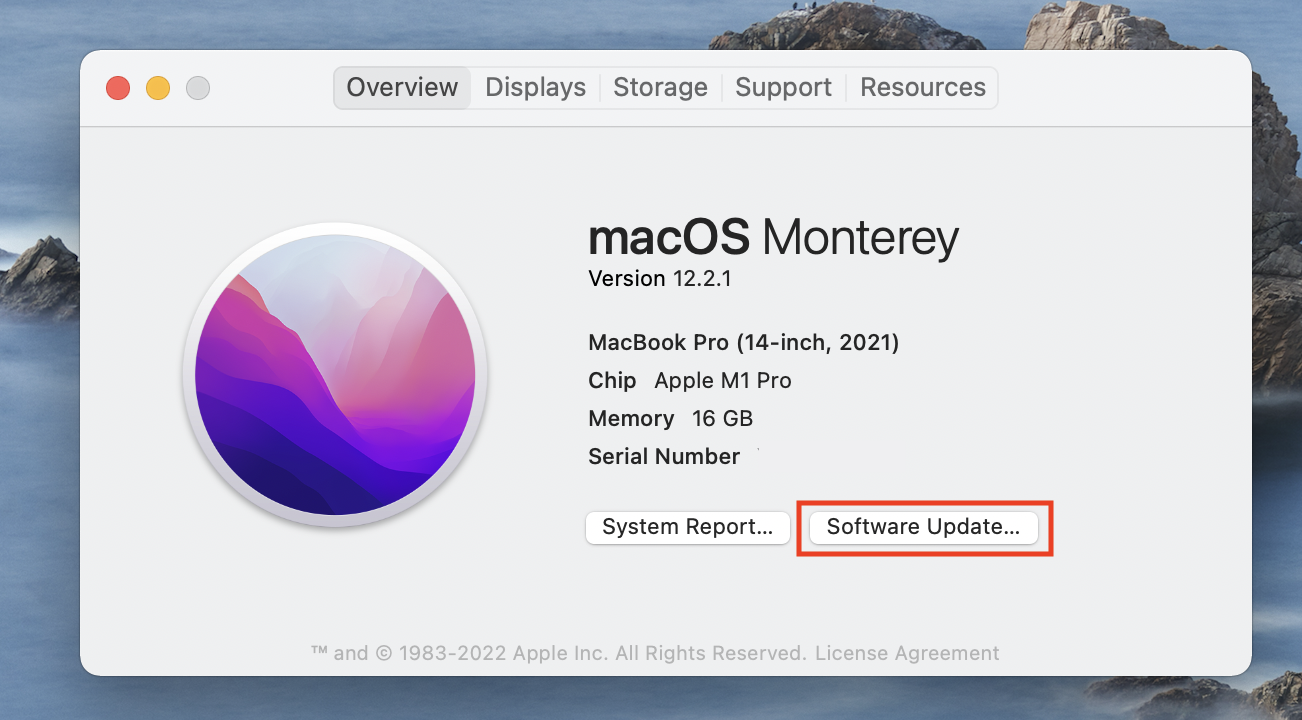
Task: Open System Report
Action: [688, 527]
